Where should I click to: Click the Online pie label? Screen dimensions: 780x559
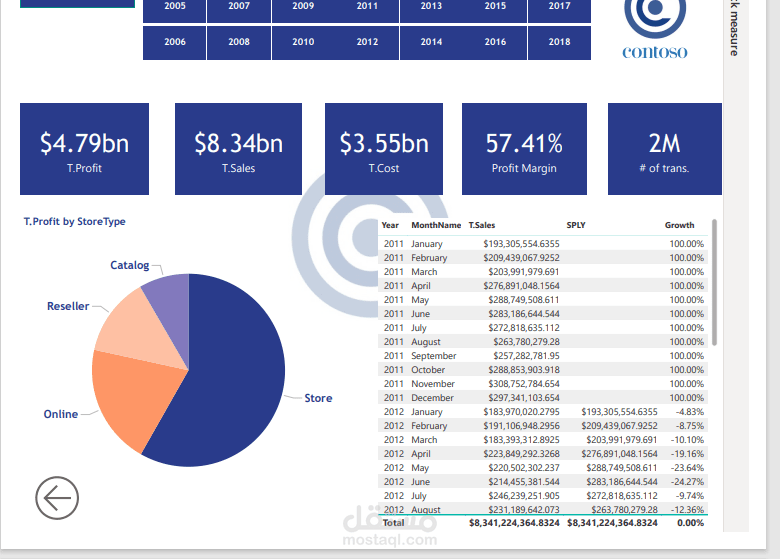(x=61, y=414)
